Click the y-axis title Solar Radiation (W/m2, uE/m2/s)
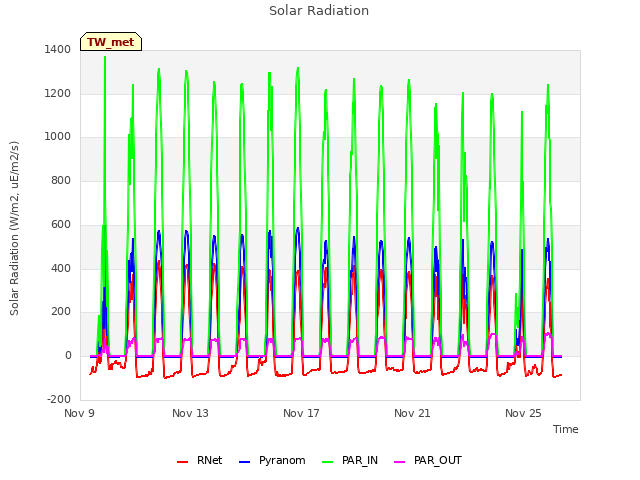This screenshot has height=480, width=640. [x=14, y=228]
